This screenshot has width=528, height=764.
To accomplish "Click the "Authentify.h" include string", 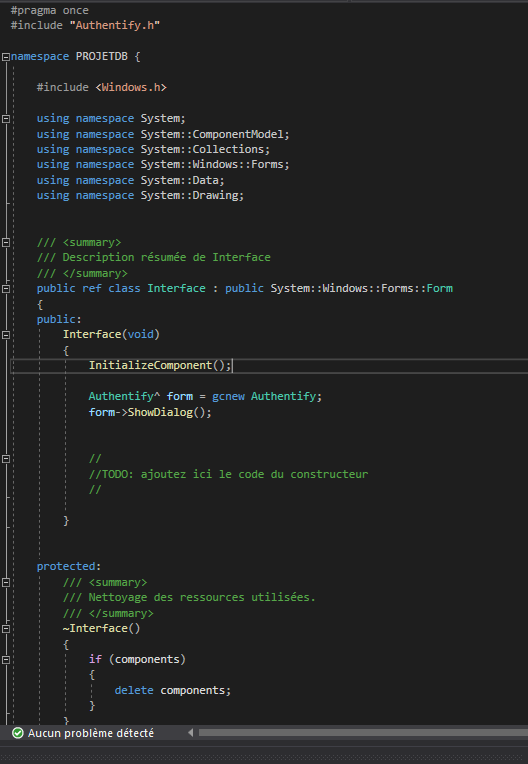I will click(x=114, y=25).
